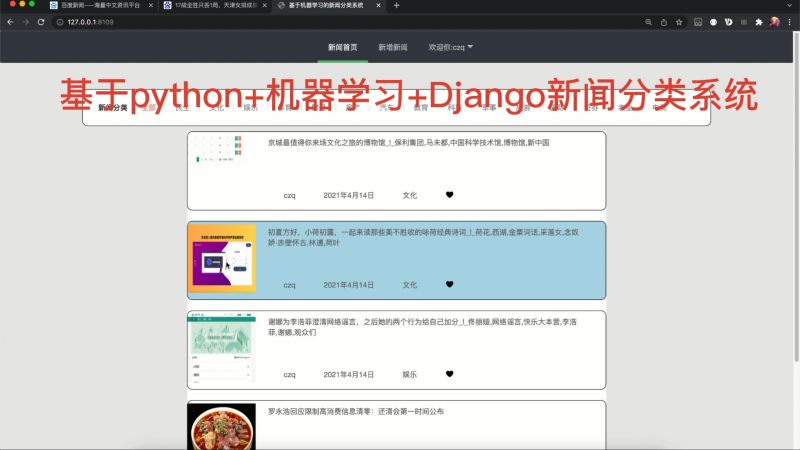Click the page vertical scrollbar
The width and height of the screenshot is (800, 450).
(796, 196)
